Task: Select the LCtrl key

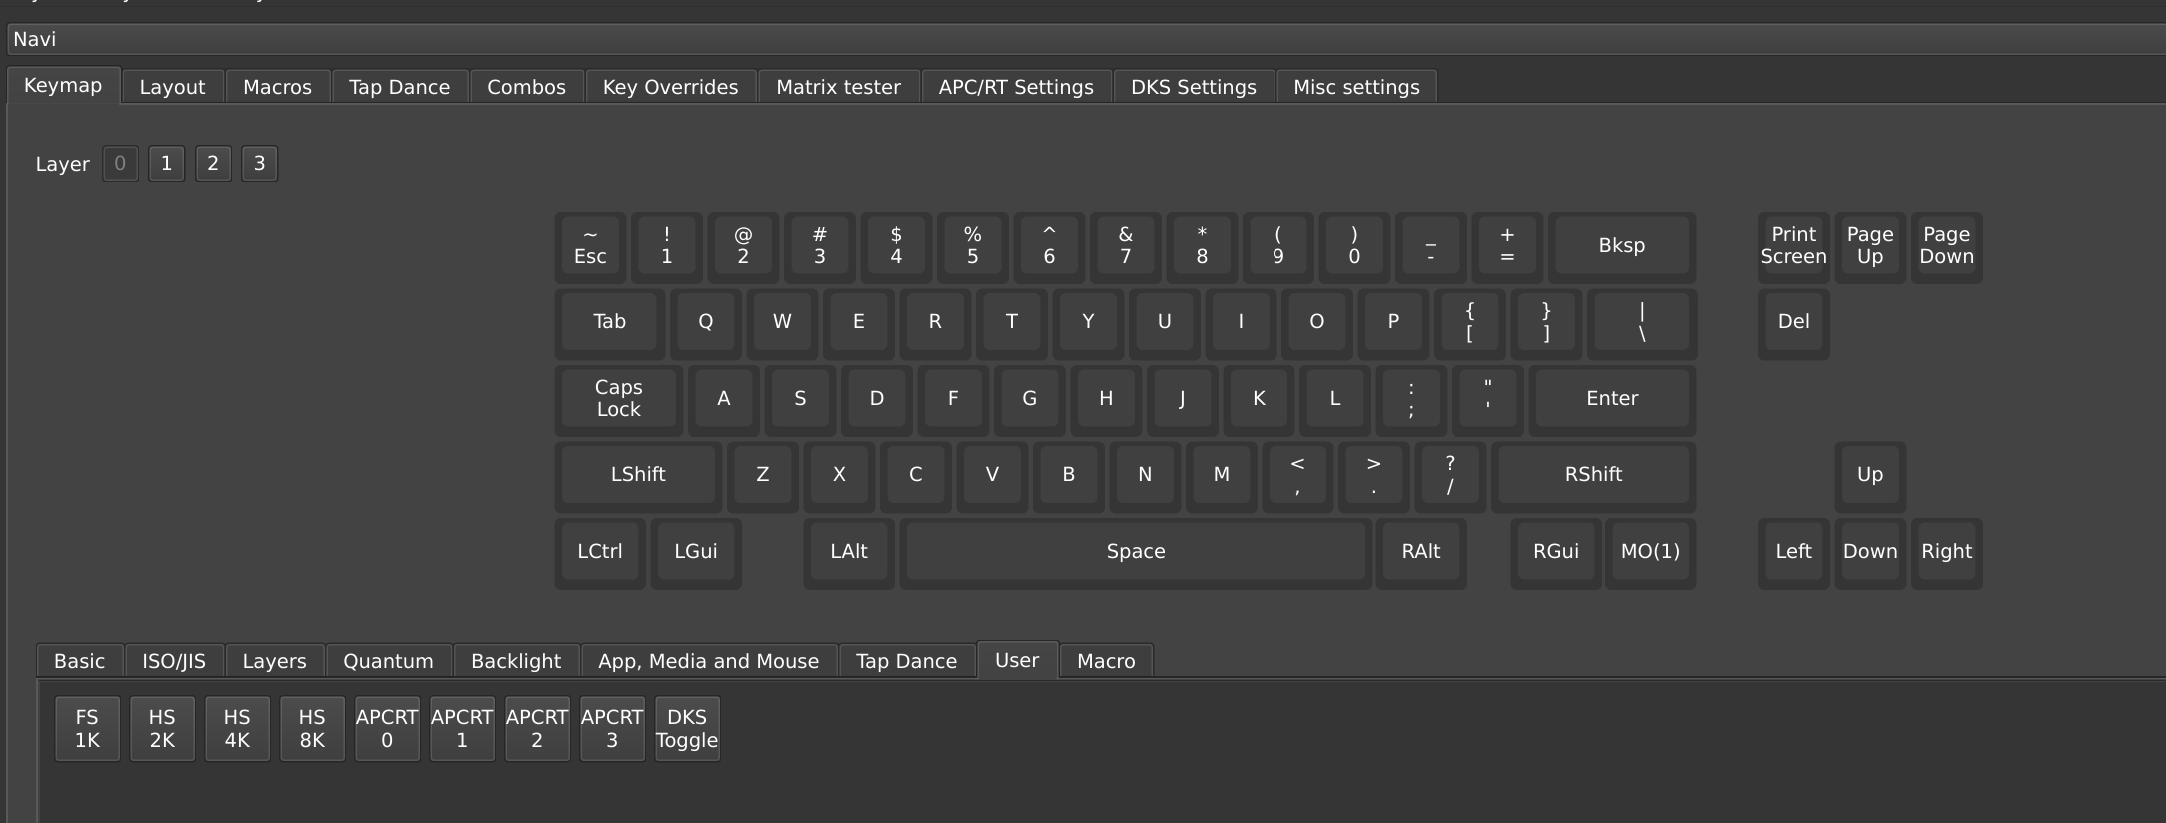Action: point(600,552)
